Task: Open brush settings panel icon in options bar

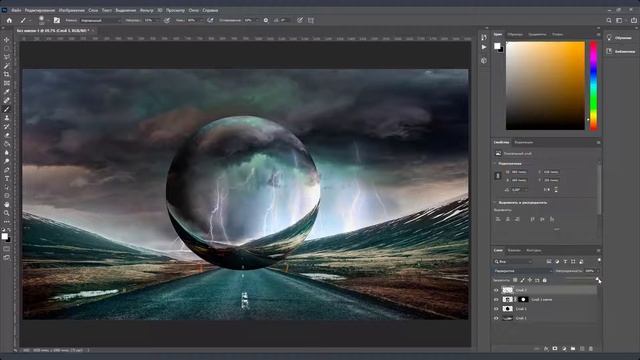Action: pos(57,20)
